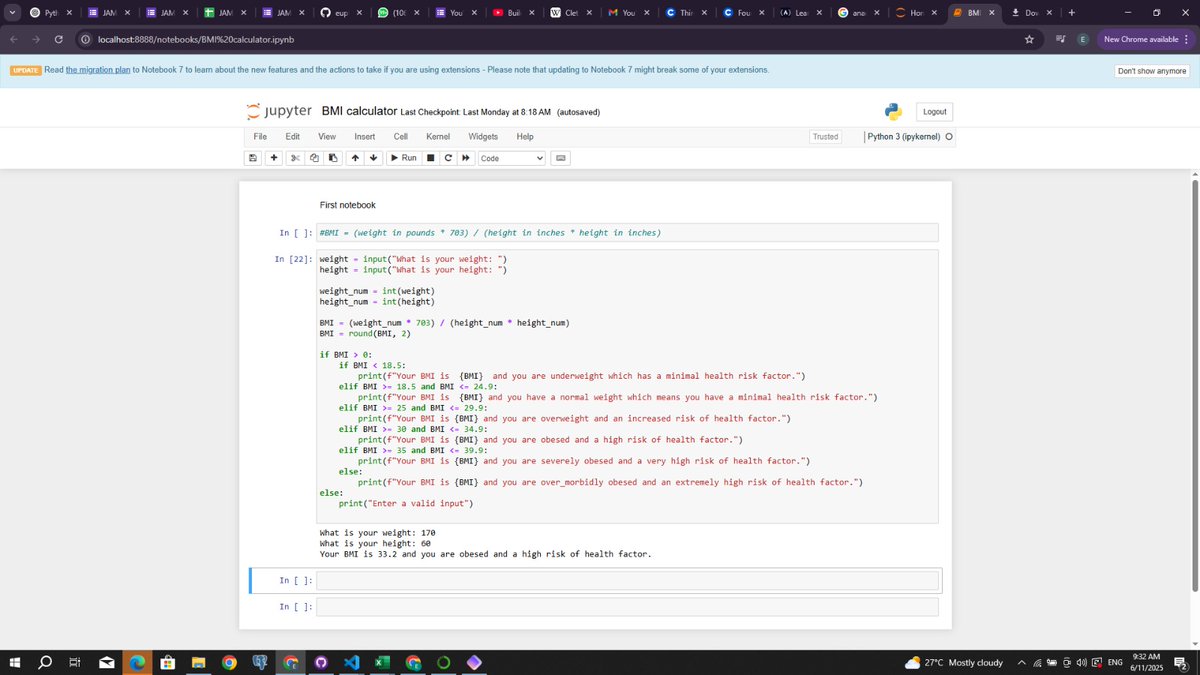Click the Jupyter logo
1200x675 pixels.
(x=279, y=111)
